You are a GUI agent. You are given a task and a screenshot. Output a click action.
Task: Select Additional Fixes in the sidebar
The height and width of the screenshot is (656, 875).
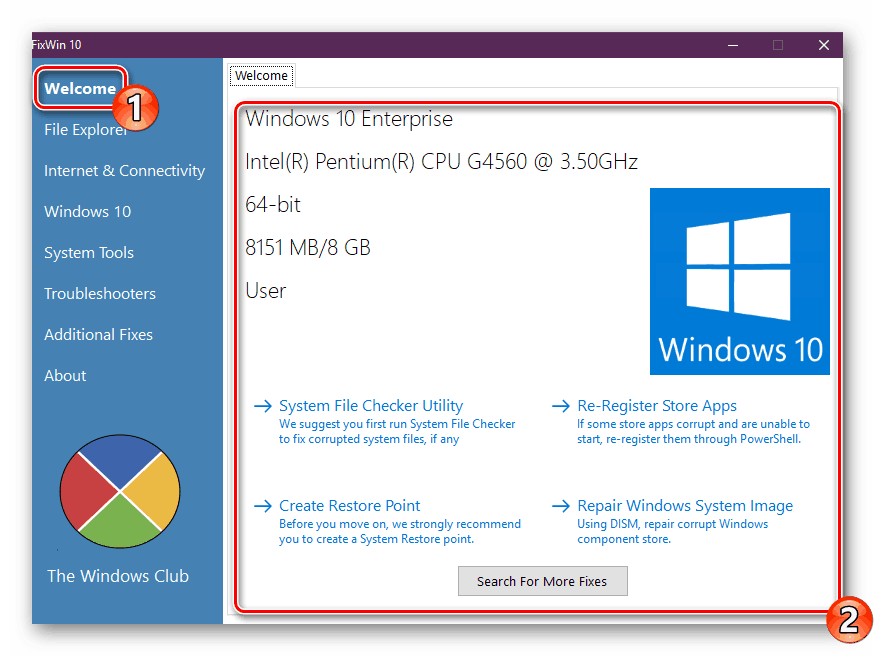(98, 335)
